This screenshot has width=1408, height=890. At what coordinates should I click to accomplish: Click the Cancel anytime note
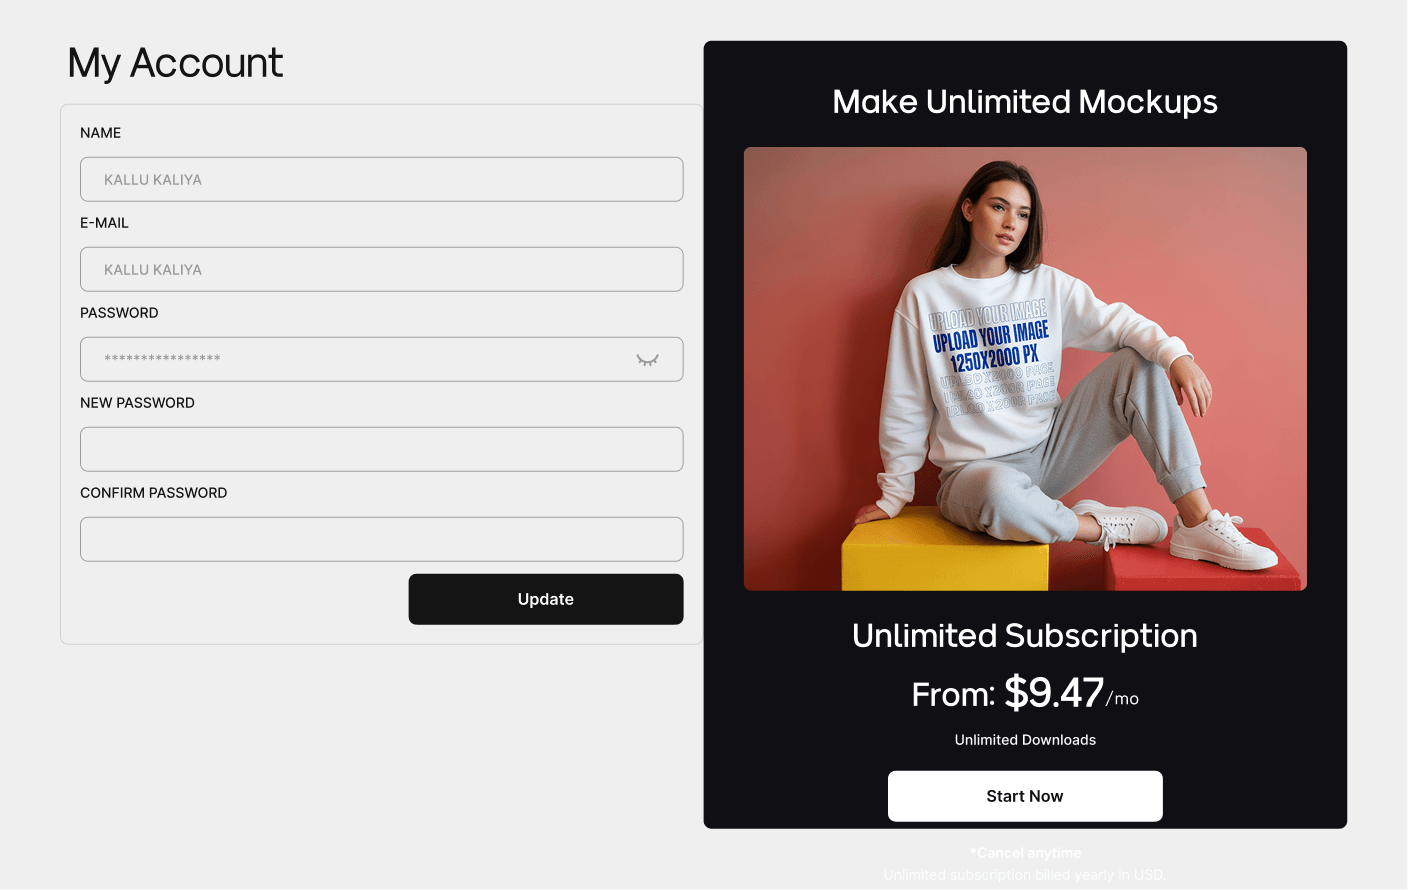(x=1025, y=853)
